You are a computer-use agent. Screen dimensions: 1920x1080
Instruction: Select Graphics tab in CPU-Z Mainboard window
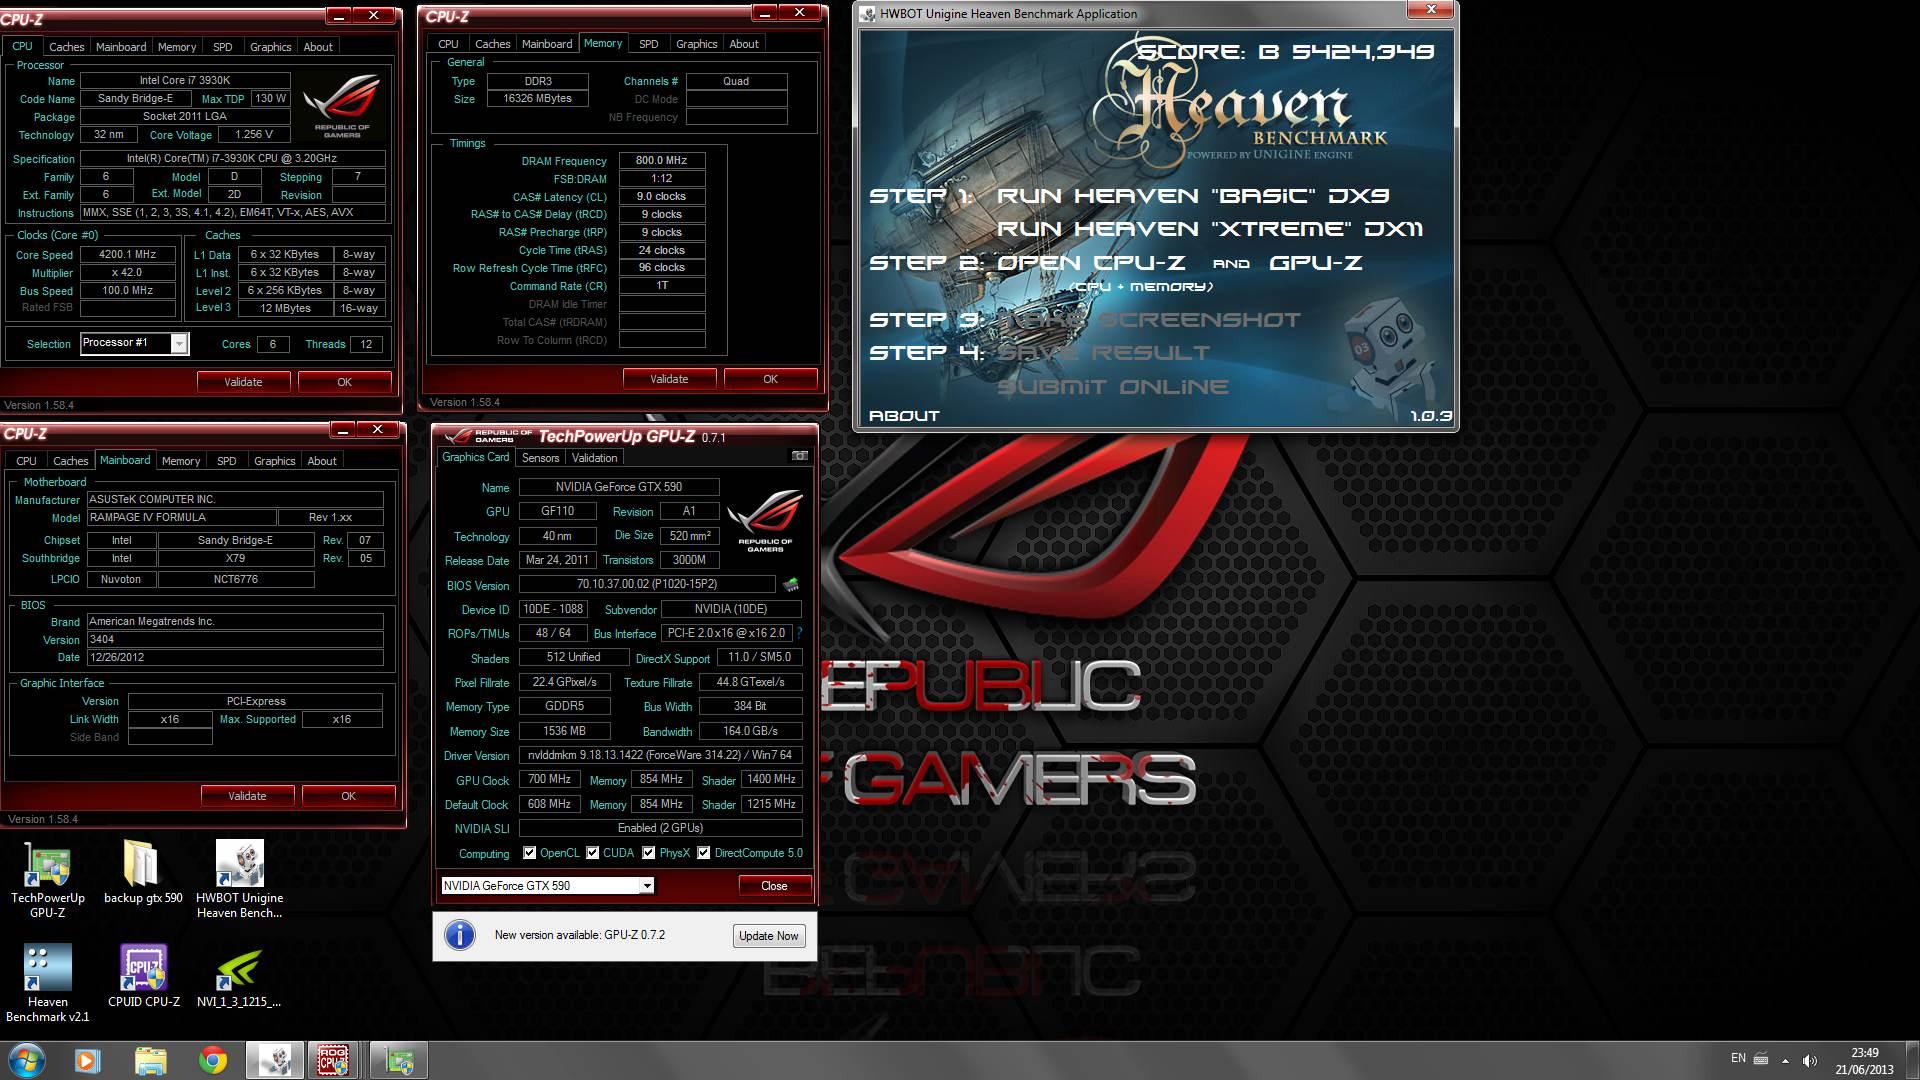274,461
